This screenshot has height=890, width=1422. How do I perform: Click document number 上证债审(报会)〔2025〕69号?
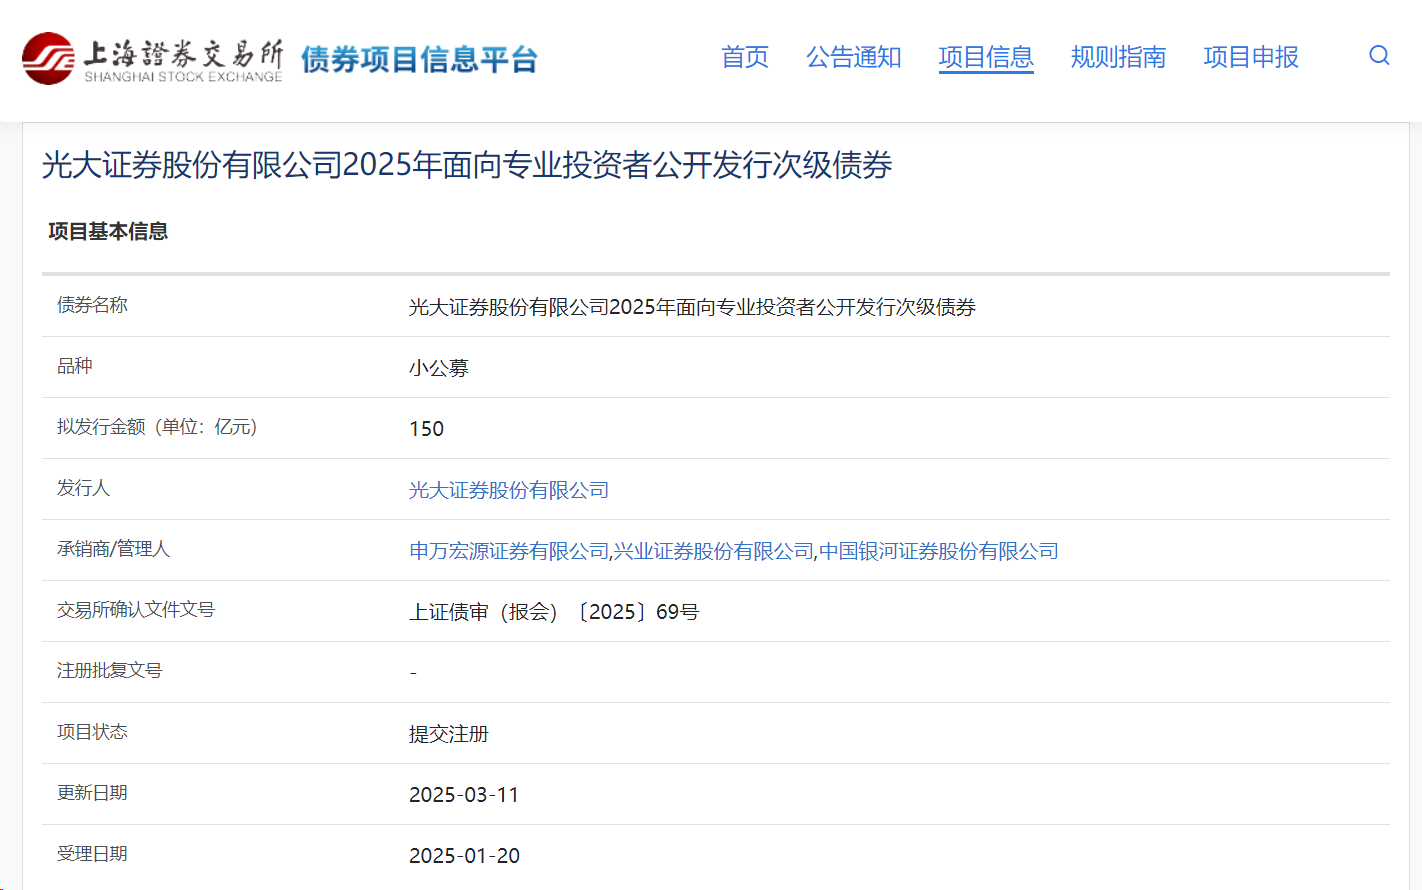pyautogui.click(x=554, y=612)
